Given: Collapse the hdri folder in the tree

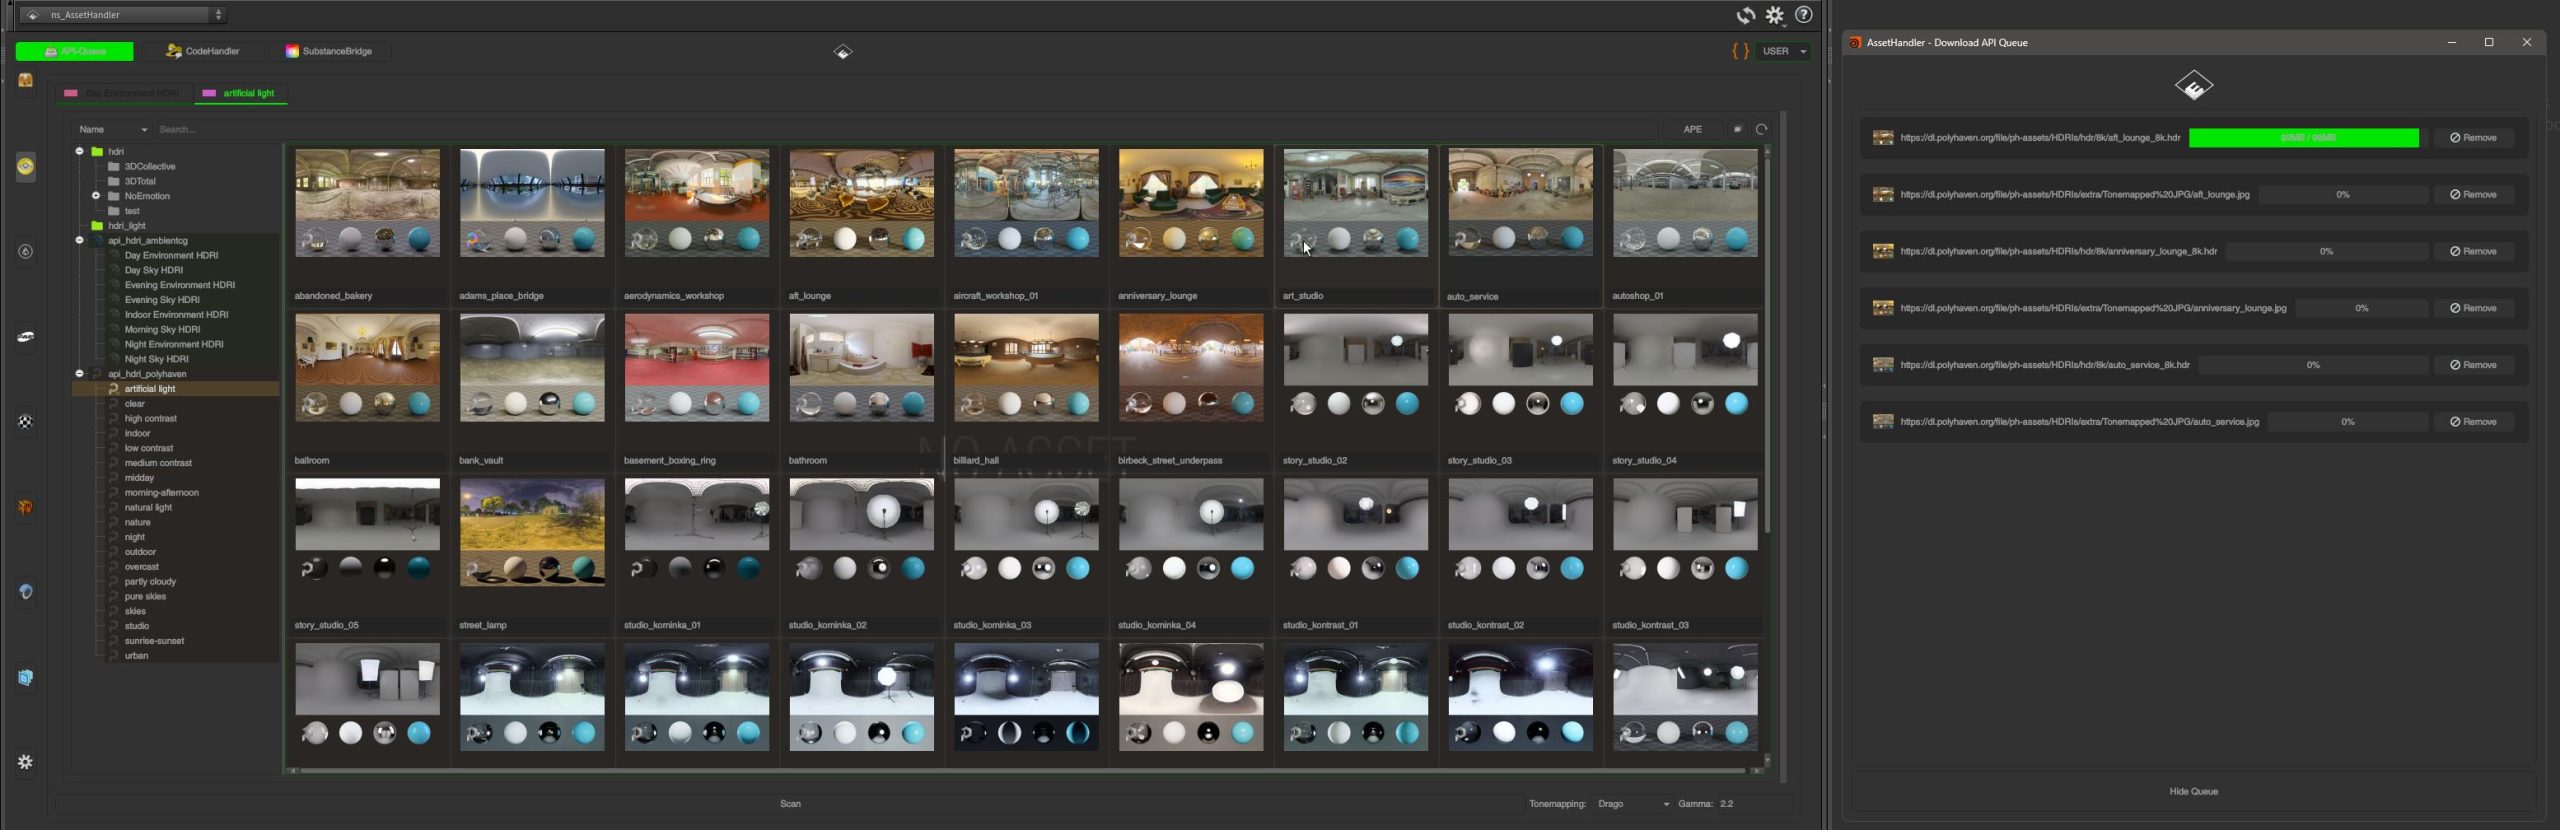Looking at the screenshot, I should point(79,151).
